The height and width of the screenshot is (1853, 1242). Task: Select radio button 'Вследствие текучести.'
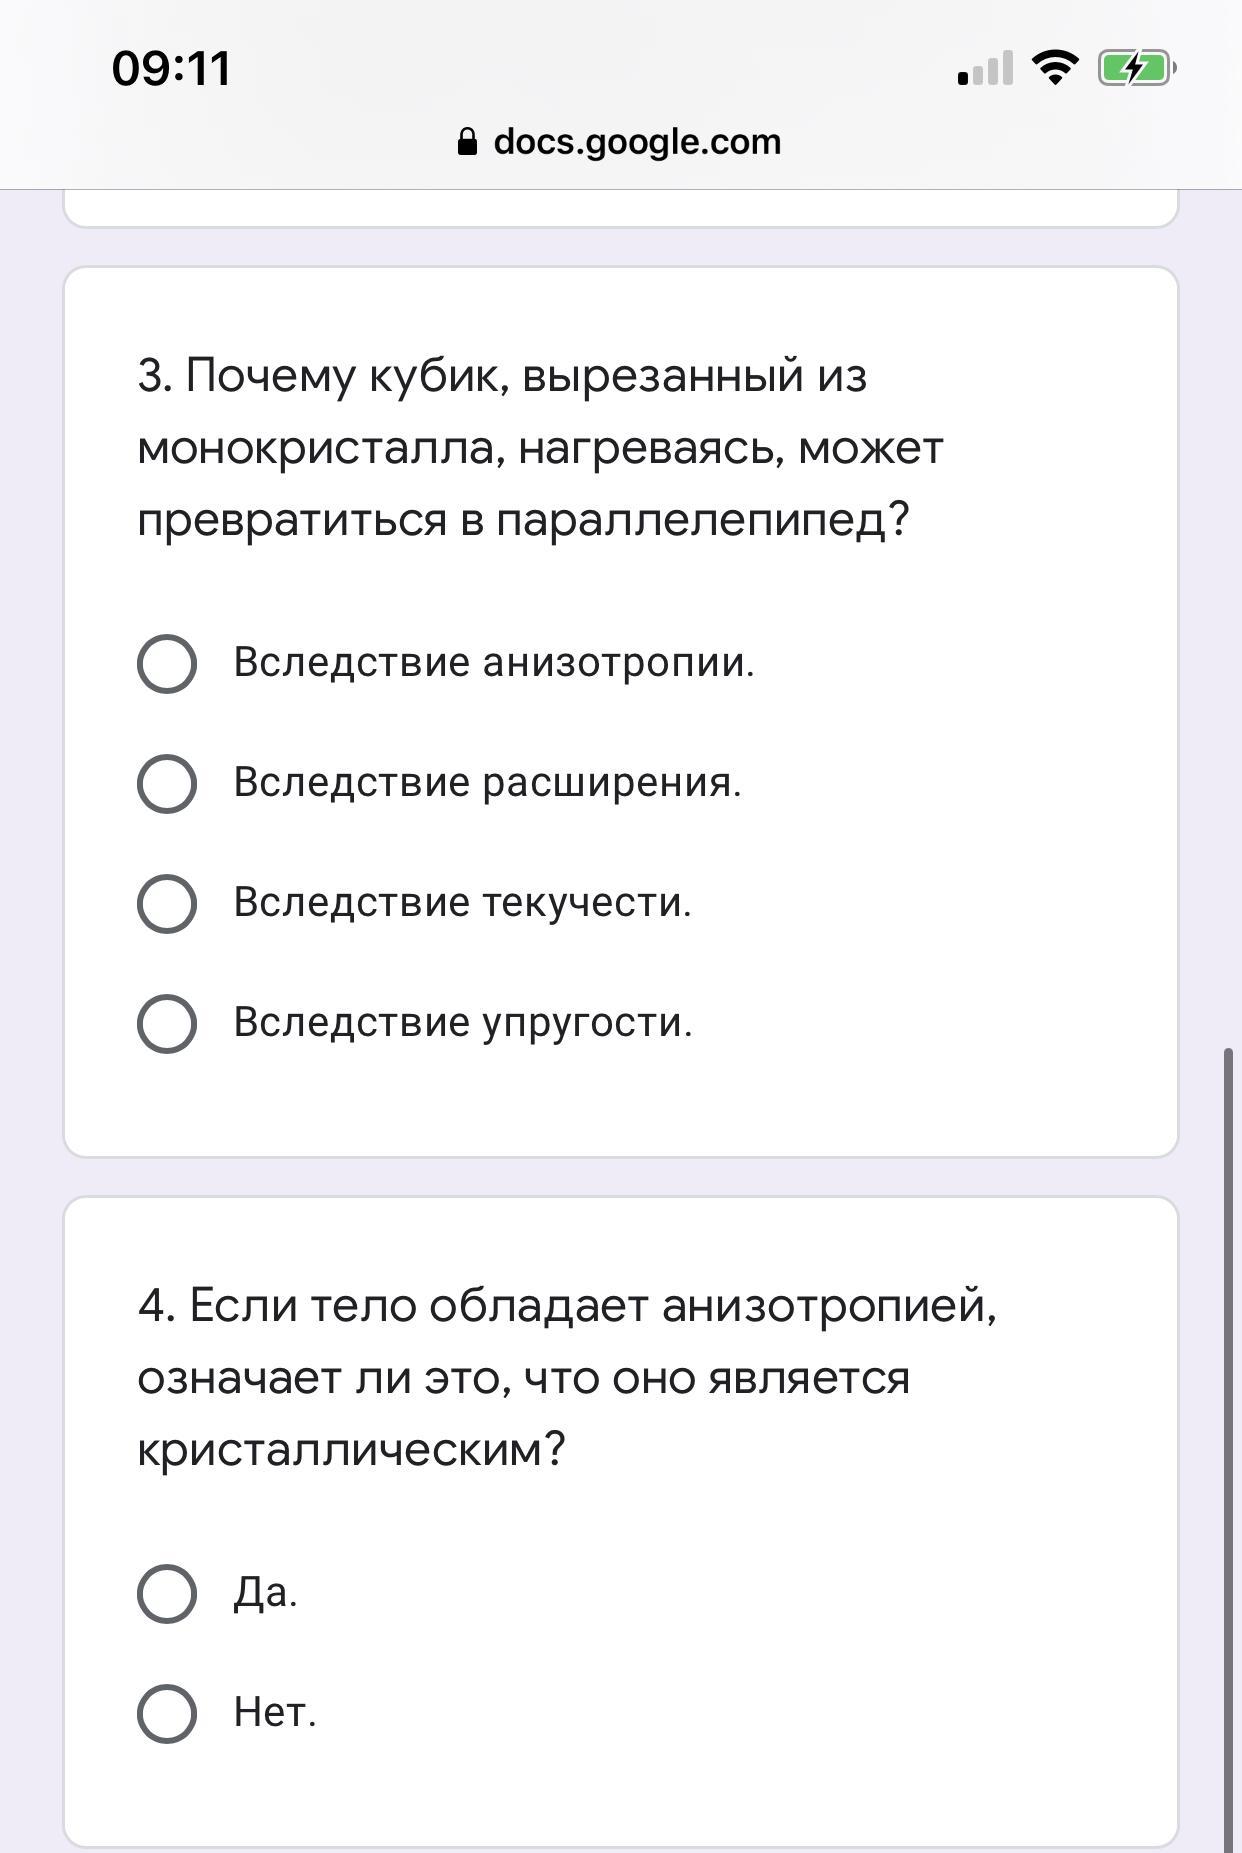tap(167, 904)
